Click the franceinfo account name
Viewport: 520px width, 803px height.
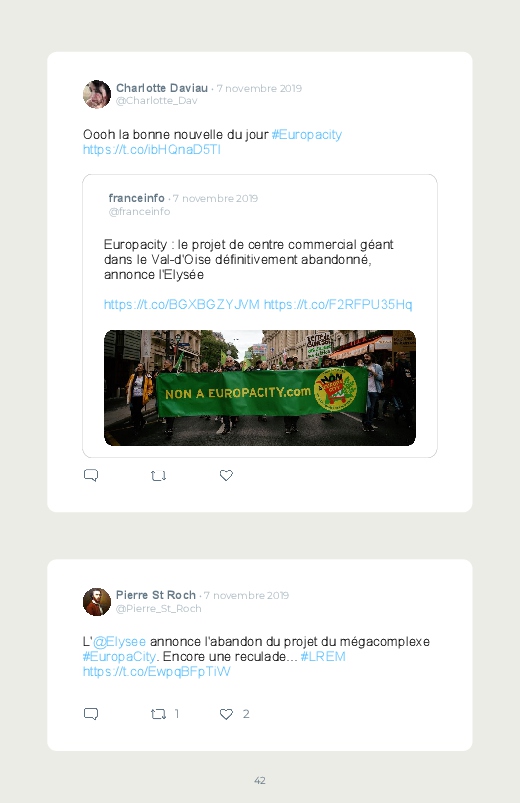pos(136,198)
